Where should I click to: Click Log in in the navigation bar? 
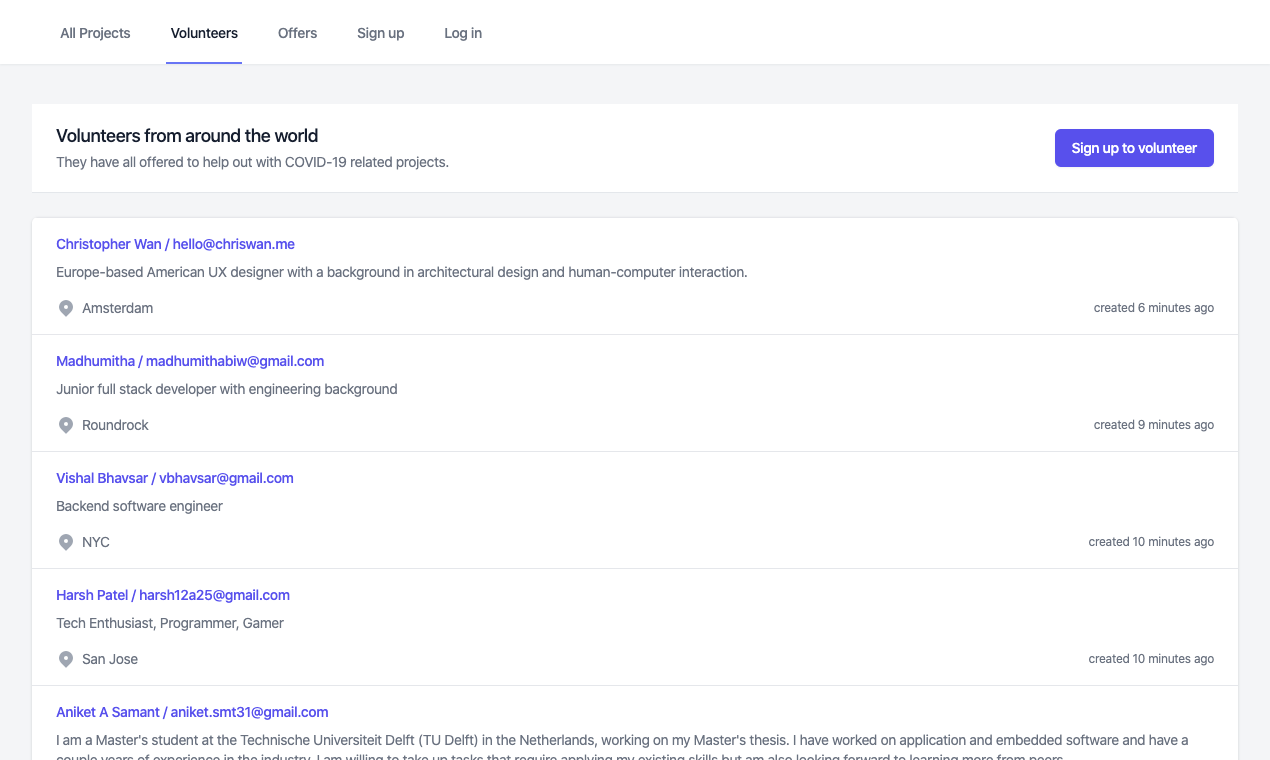coord(463,33)
